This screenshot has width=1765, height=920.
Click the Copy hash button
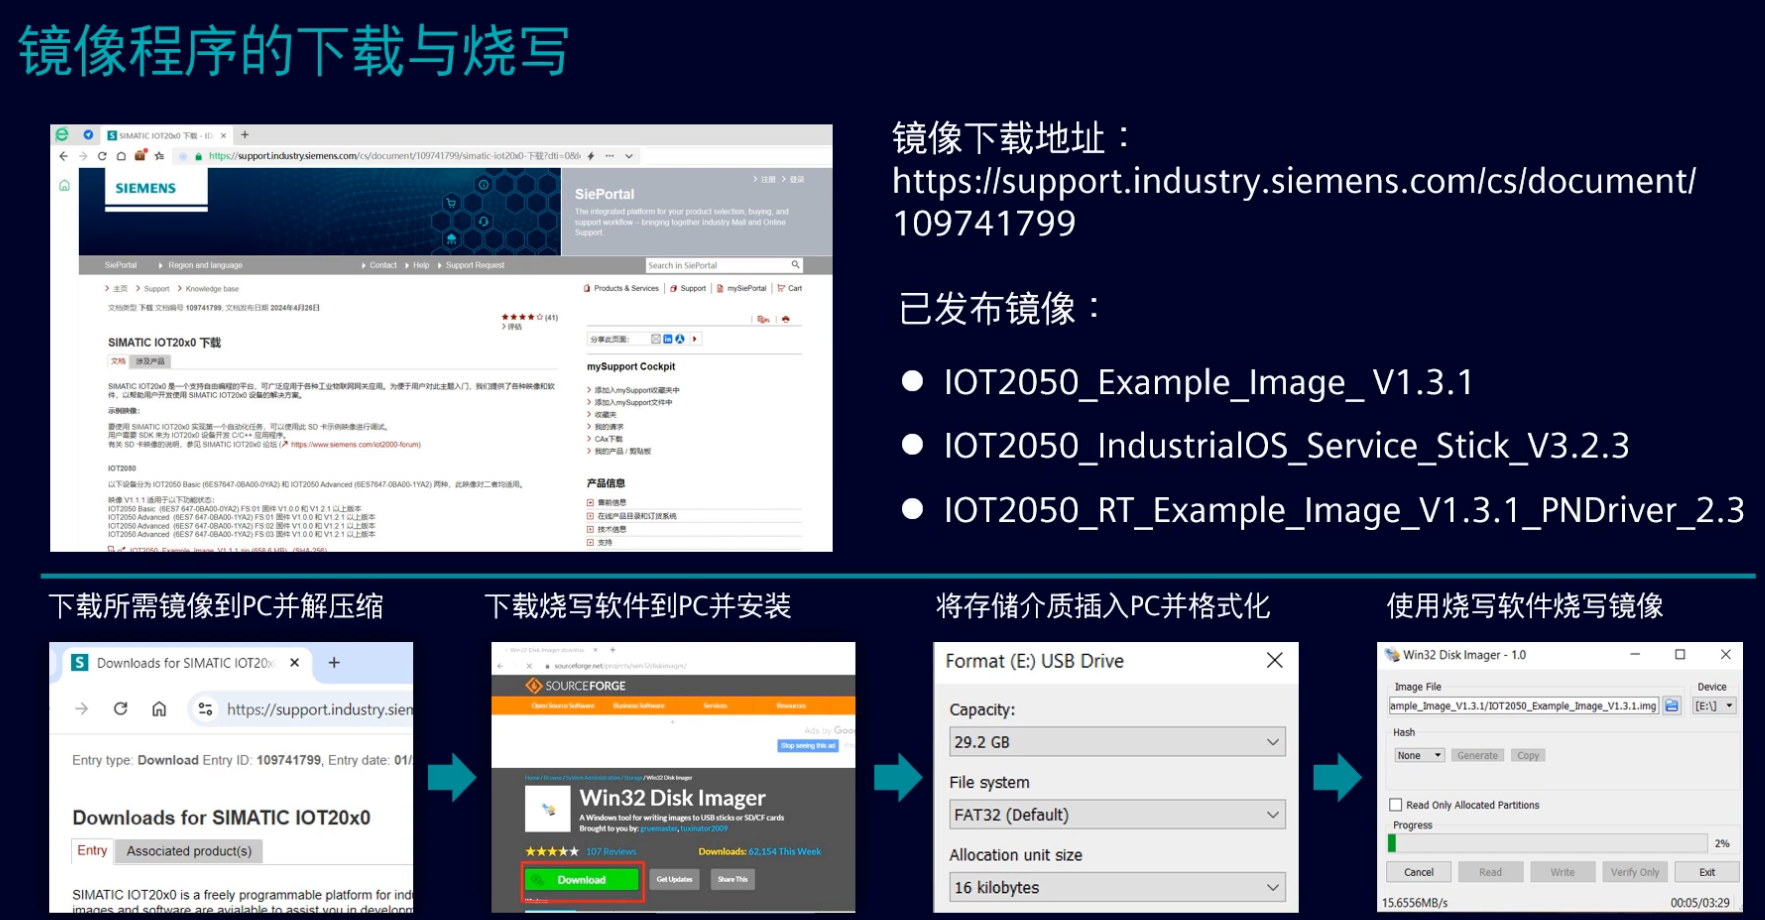click(x=1528, y=755)
